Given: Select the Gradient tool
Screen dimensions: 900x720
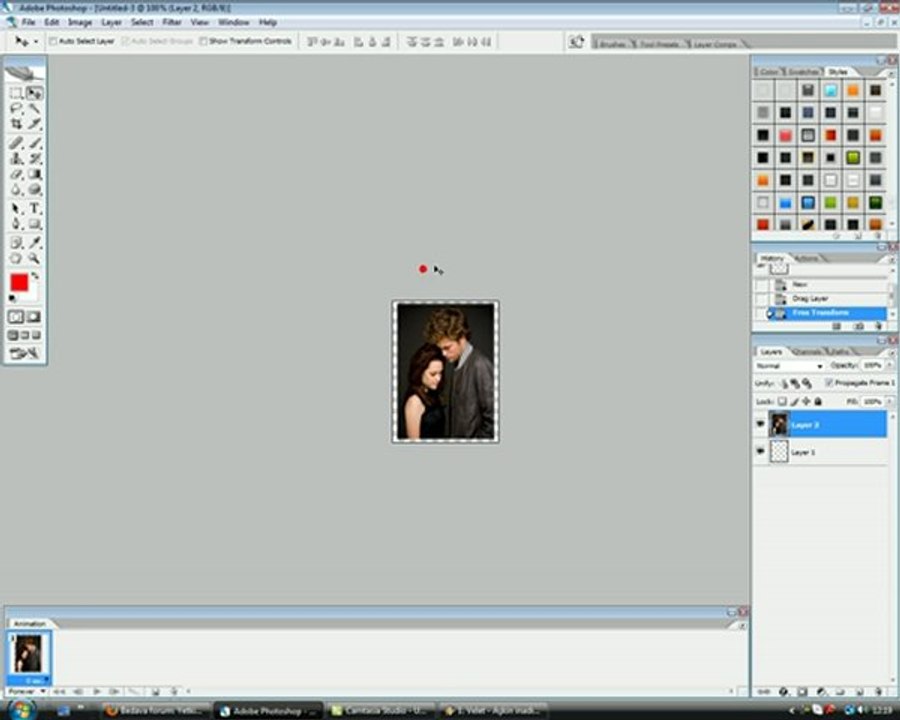Looking at the screenshot, I should tap(34, 174).
